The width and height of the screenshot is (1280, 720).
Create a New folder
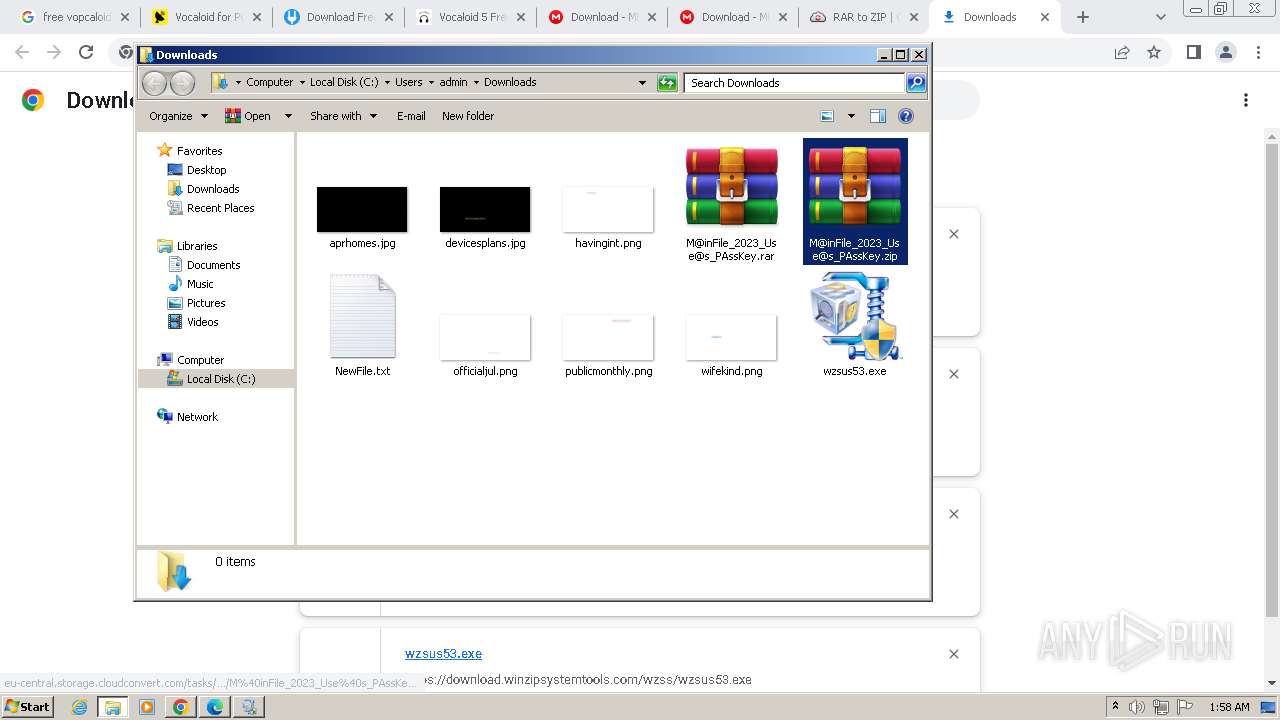tap(468, 116)
